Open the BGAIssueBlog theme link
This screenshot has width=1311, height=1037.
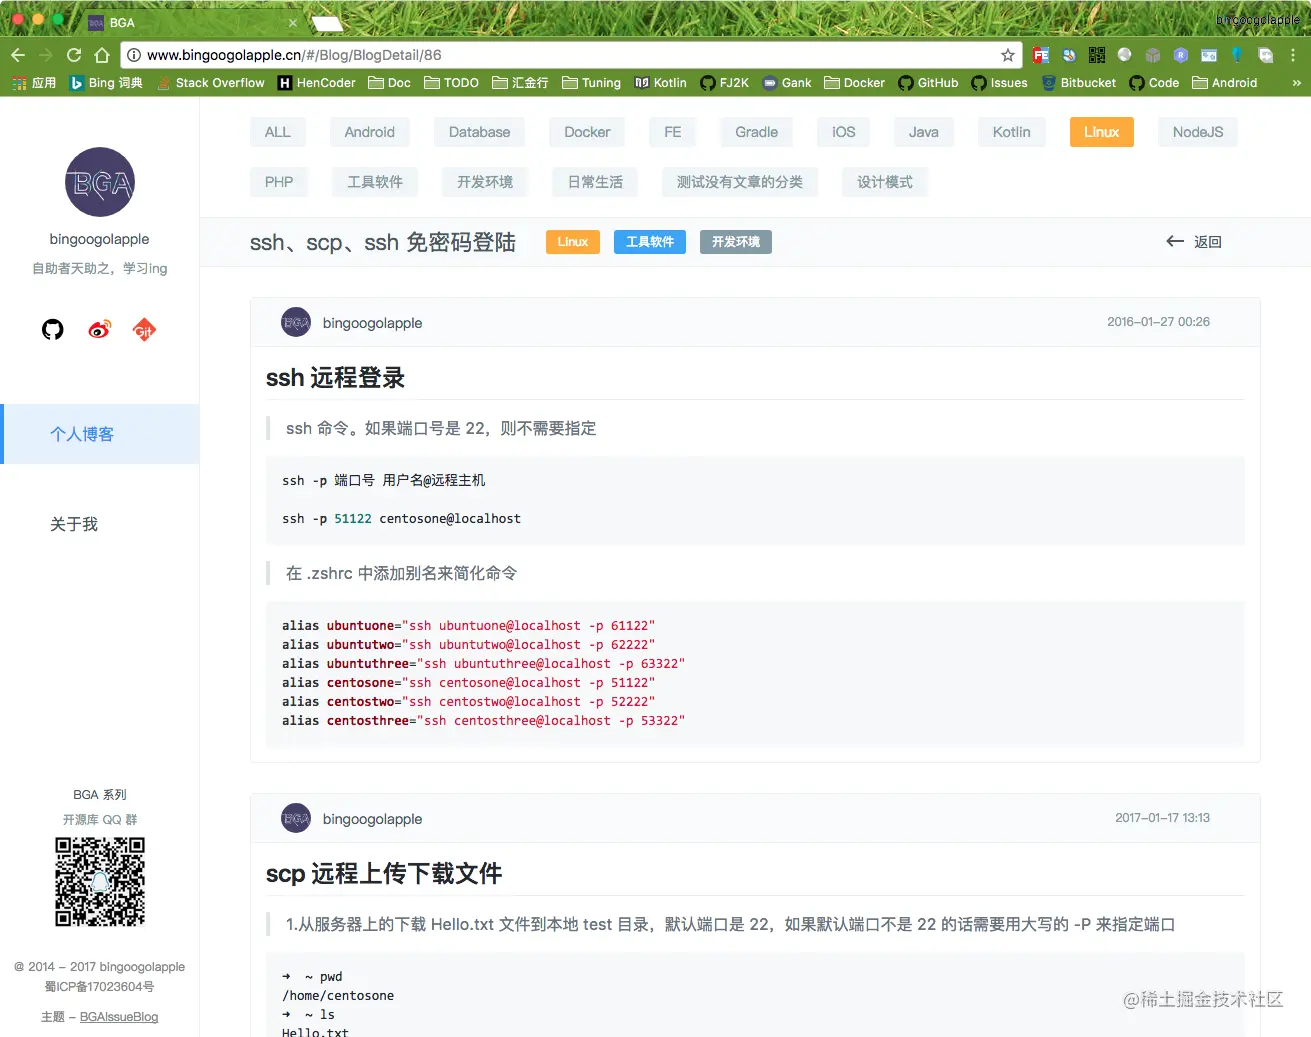tap(119, 1016)
